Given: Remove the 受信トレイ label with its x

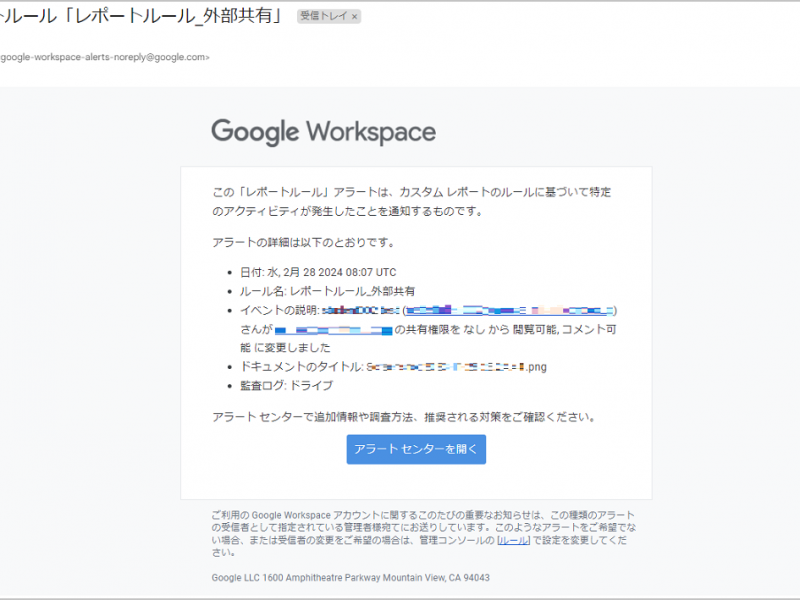Looking at the screenshot, I should click(355, 17).
